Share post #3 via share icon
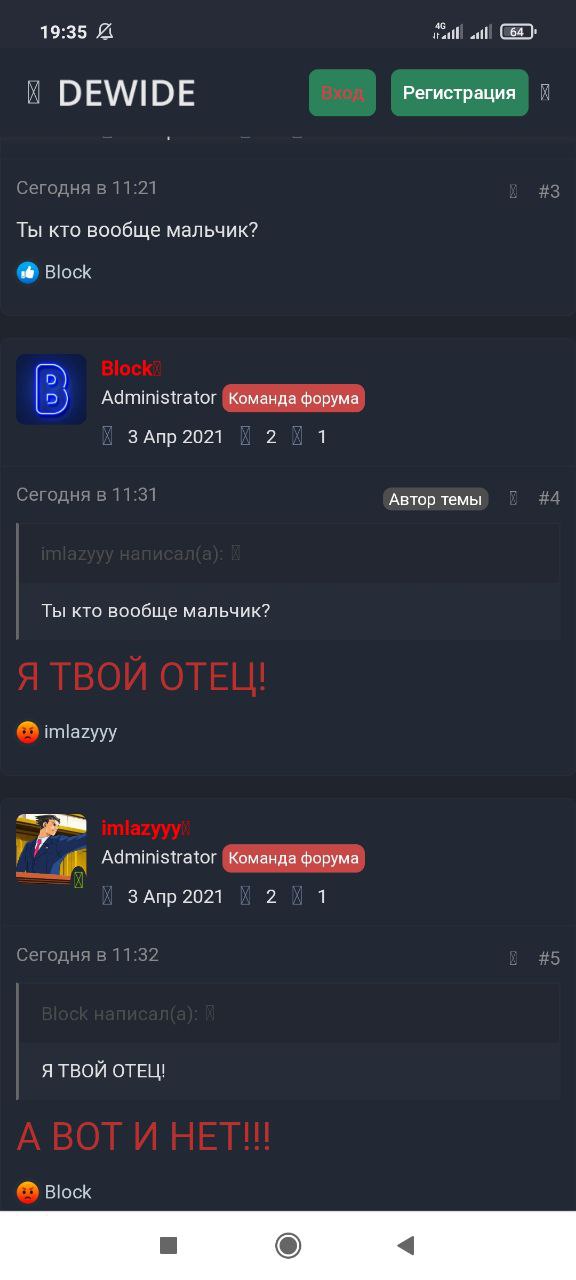The image size is (576, 1280). click(x=513, y=191)
